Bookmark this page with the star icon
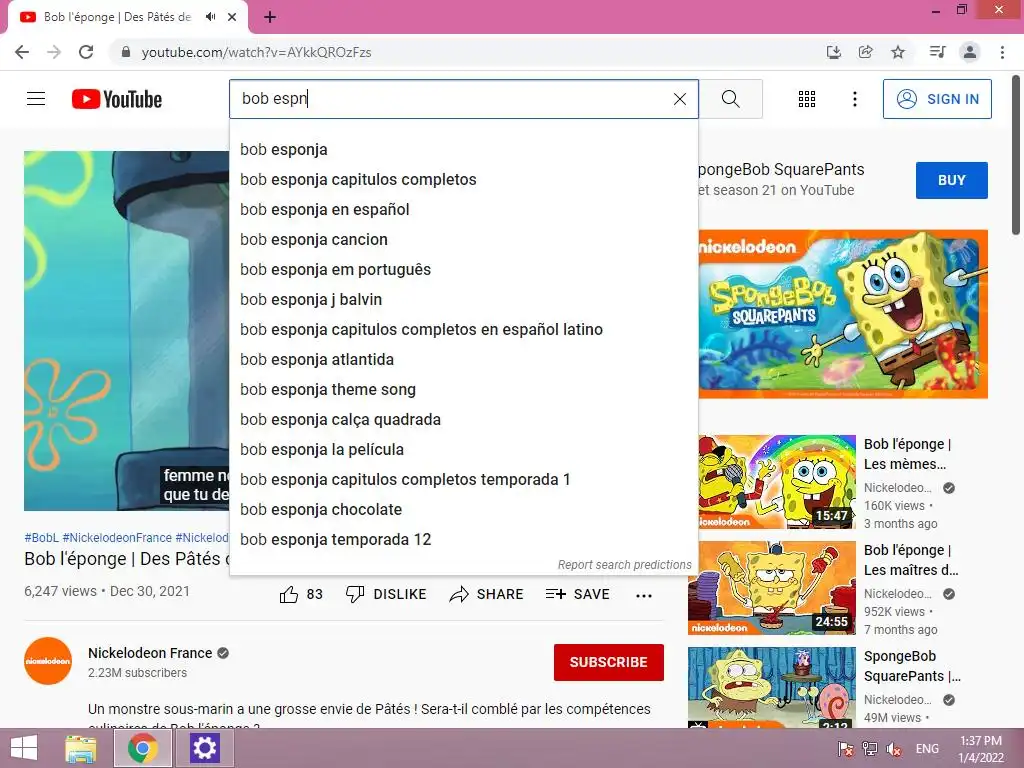The height and width of the screenshot is (768, 1024). point(898,52)
